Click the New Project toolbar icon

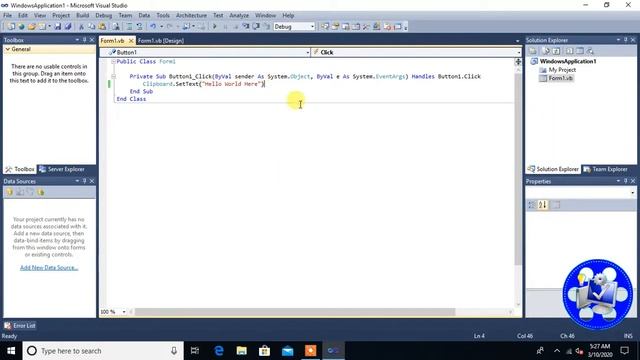click(11, 27)
